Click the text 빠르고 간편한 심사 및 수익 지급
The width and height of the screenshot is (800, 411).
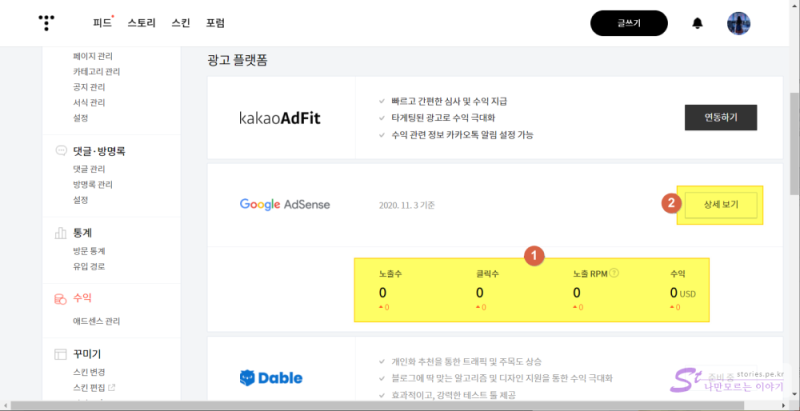tap(449, 101)
